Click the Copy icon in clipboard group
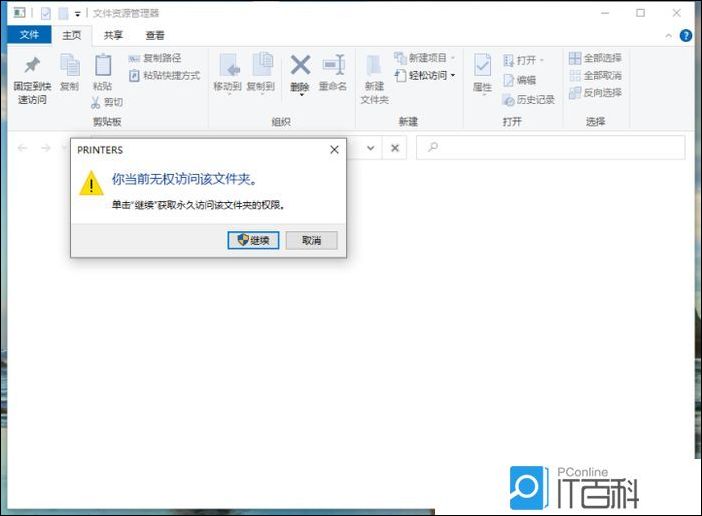Viewport: 702px width, 516px height. tap(70, 65)
